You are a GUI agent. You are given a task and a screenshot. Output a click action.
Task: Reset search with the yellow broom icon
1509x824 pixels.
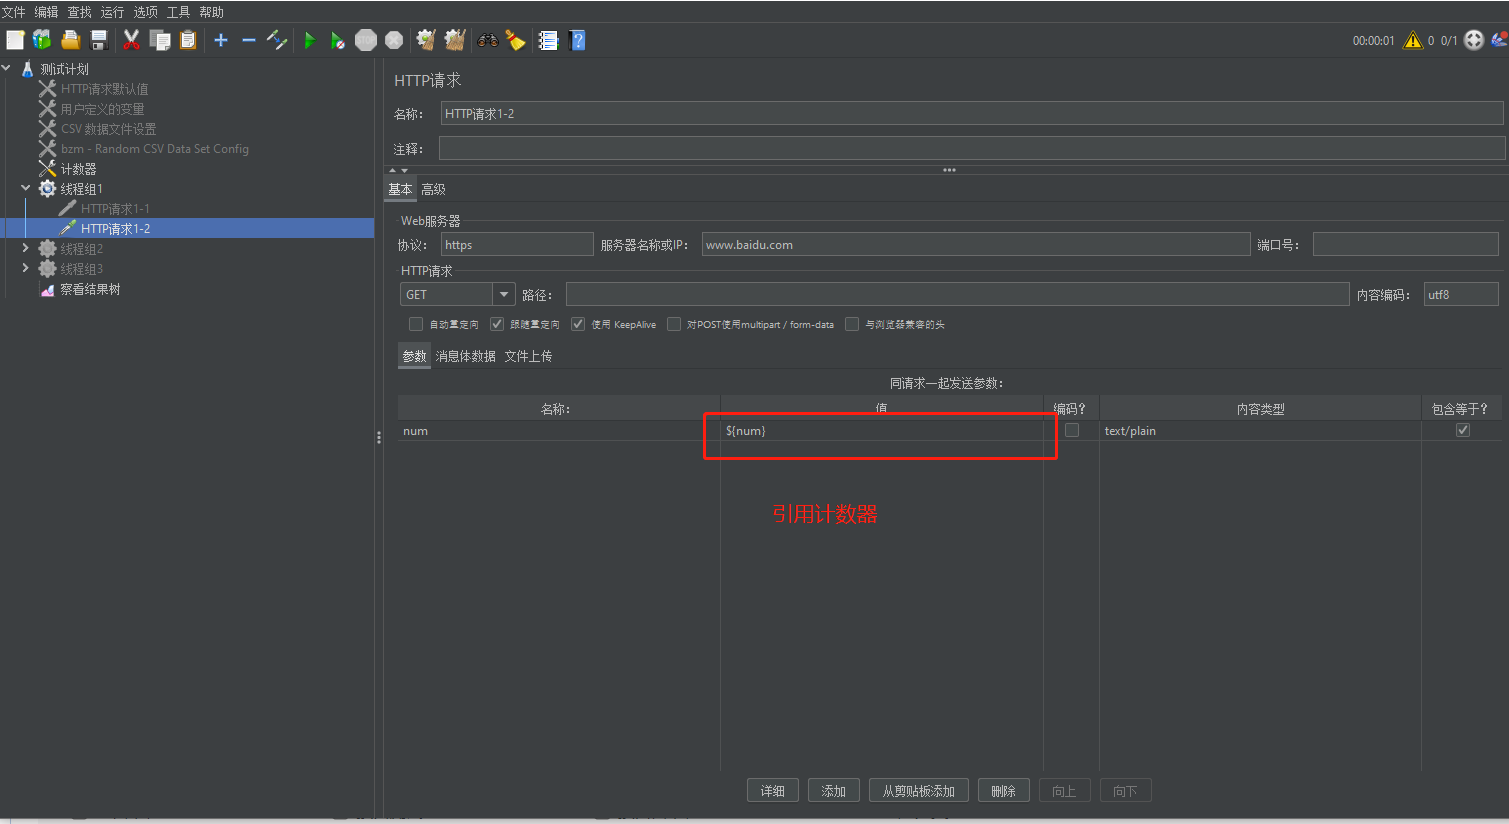[516, 40]
